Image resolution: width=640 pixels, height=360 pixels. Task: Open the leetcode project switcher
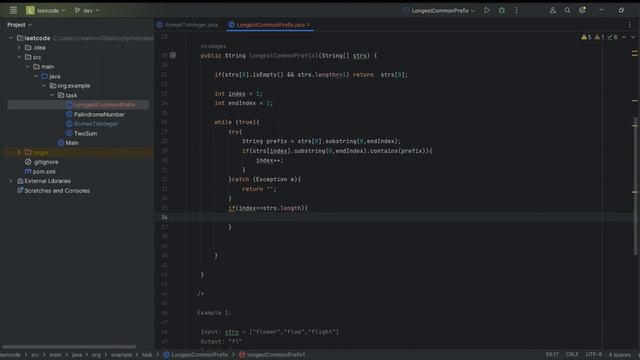(46, 11)
